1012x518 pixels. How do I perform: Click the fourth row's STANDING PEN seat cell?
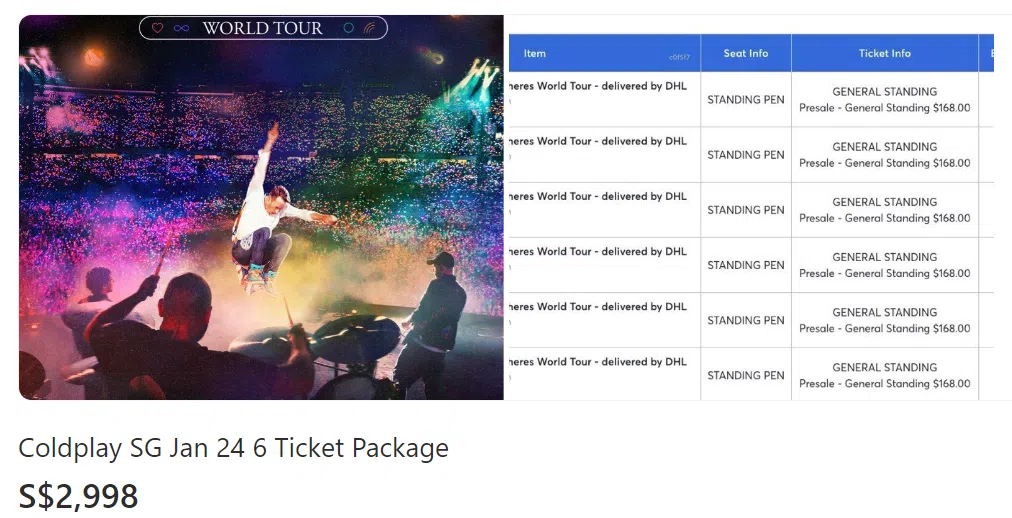click(746, 265)
